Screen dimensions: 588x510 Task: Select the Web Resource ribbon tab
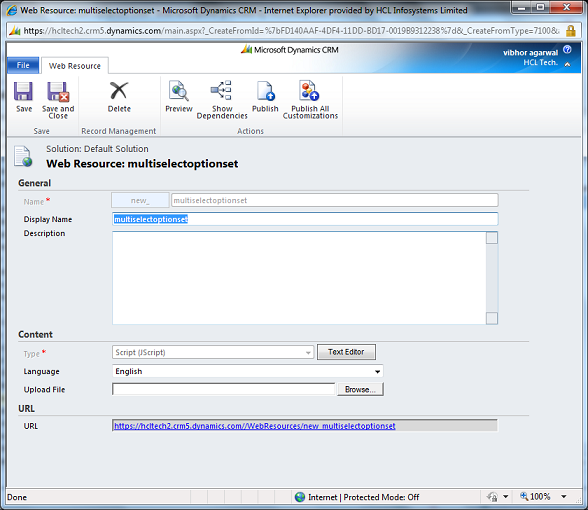tap(75, 66)
